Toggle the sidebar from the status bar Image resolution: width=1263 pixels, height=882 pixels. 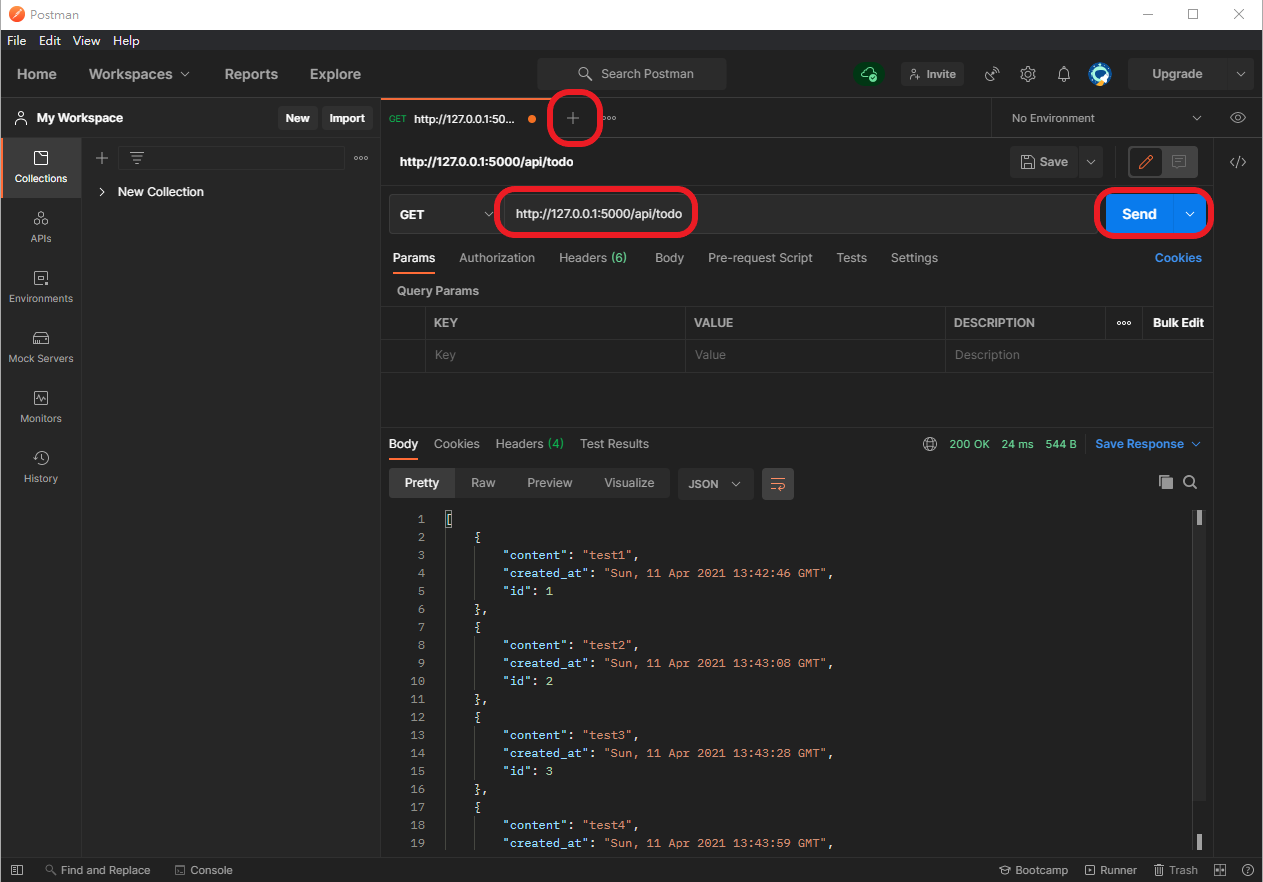[16, 870]
